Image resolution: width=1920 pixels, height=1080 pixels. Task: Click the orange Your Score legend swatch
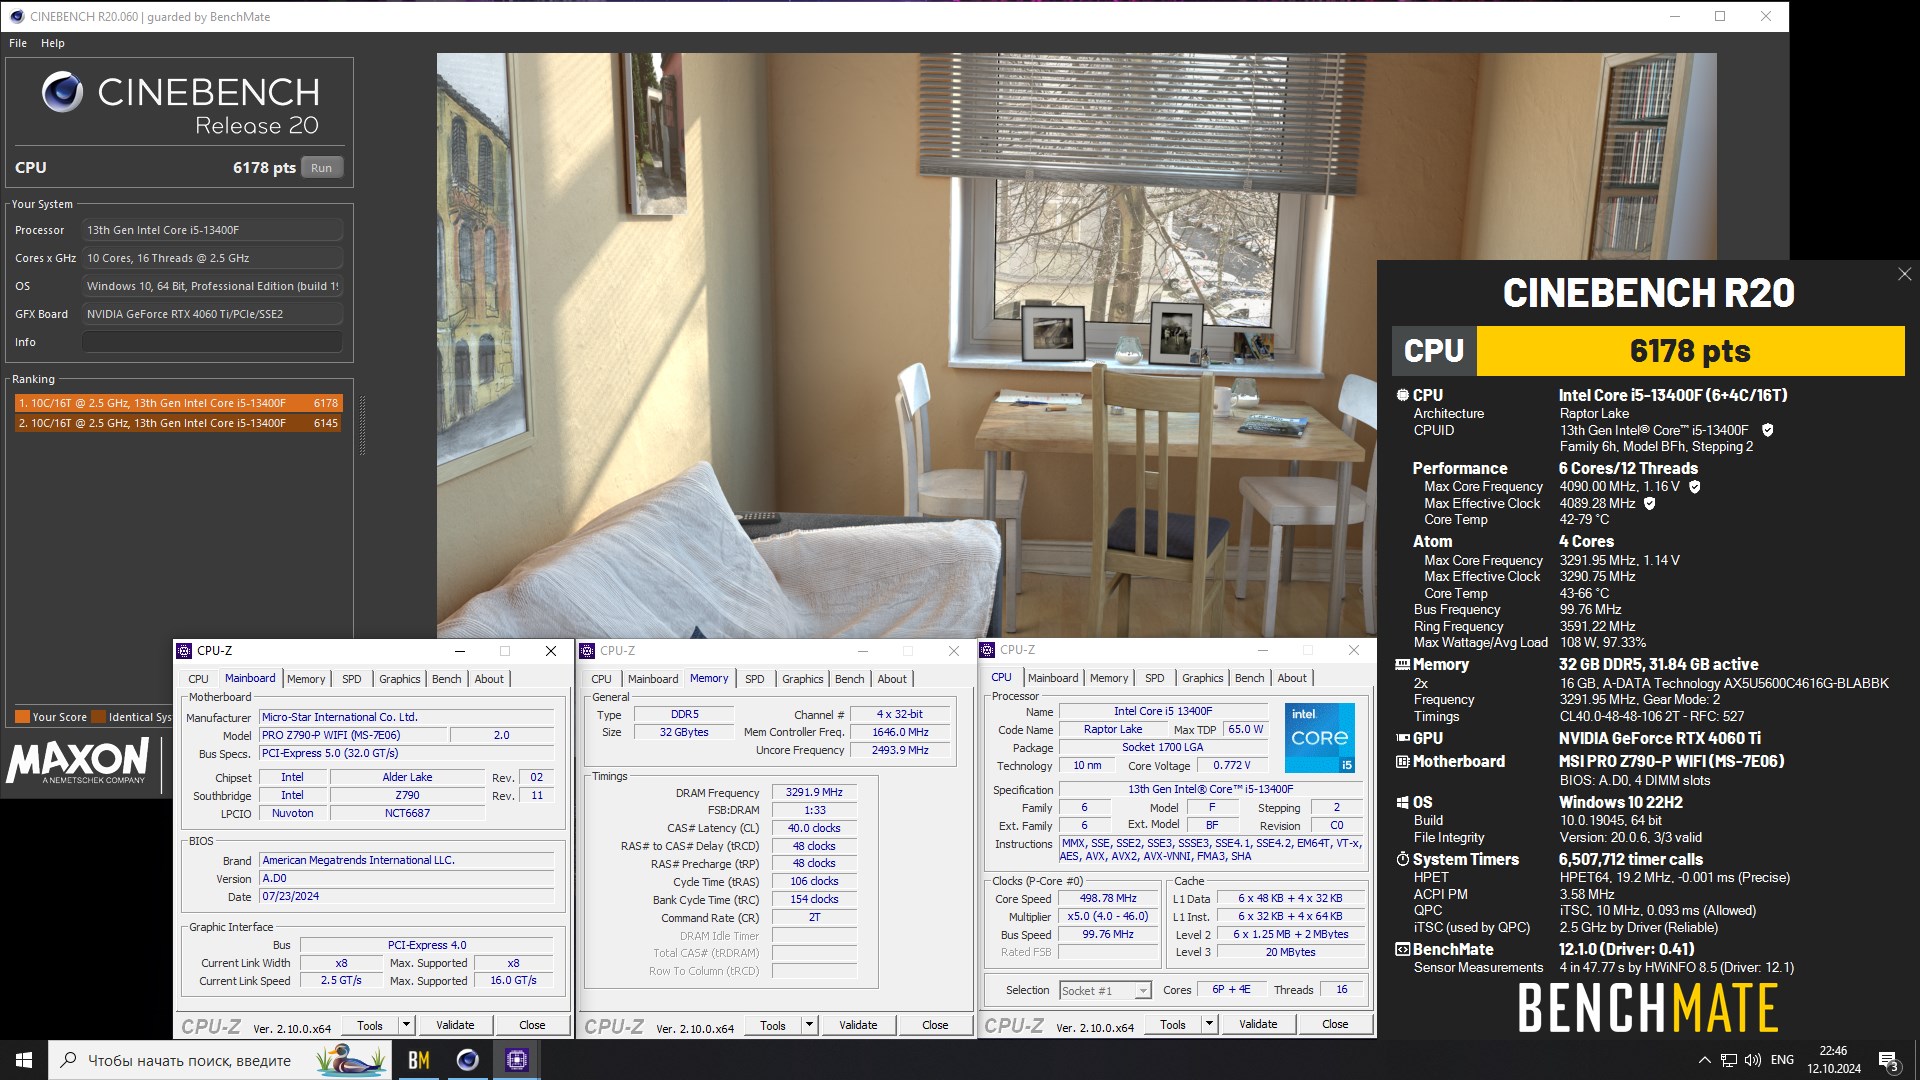tap(22, 716)
